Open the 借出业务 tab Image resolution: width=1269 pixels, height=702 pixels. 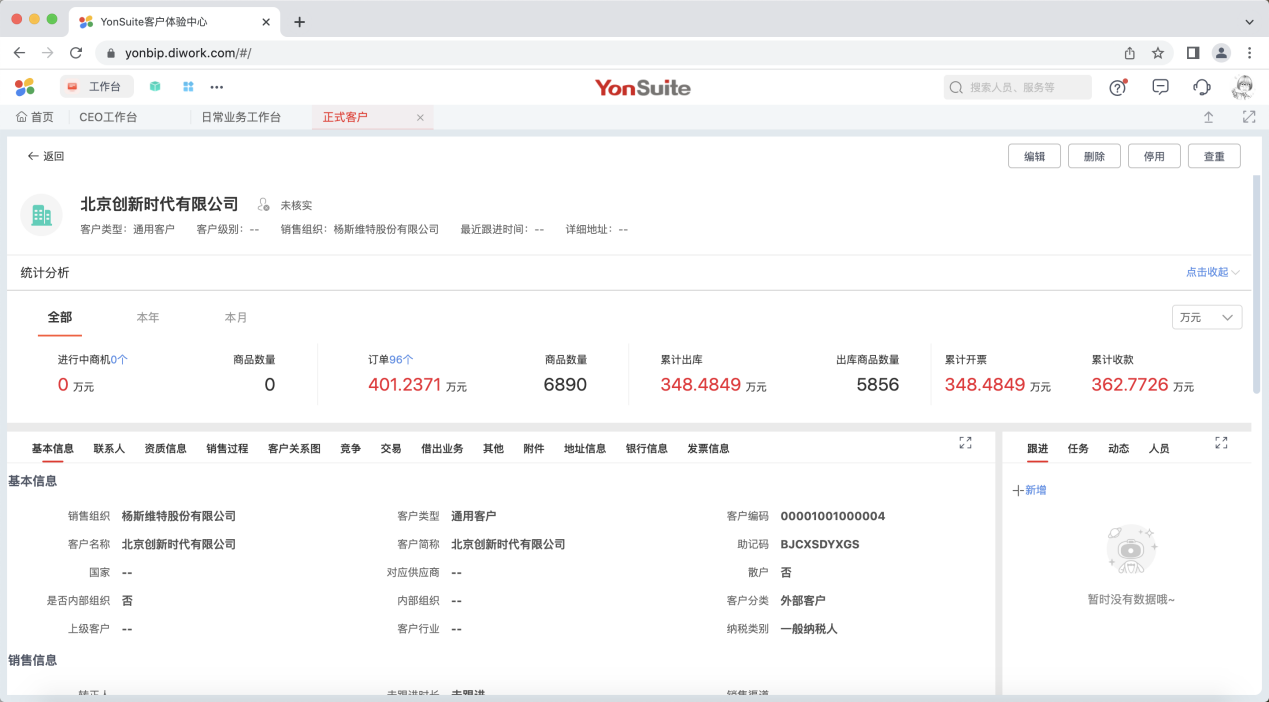pos(442,449)
